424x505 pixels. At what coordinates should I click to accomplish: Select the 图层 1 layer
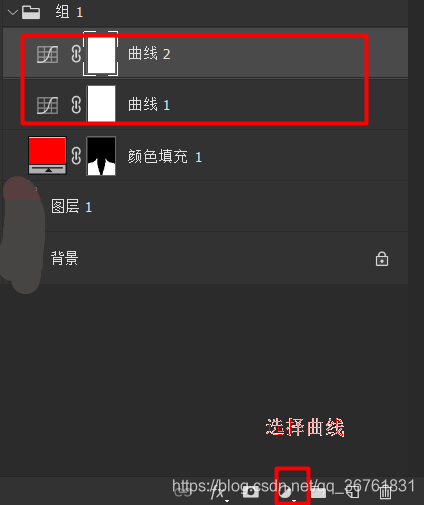tap(205, 207)
